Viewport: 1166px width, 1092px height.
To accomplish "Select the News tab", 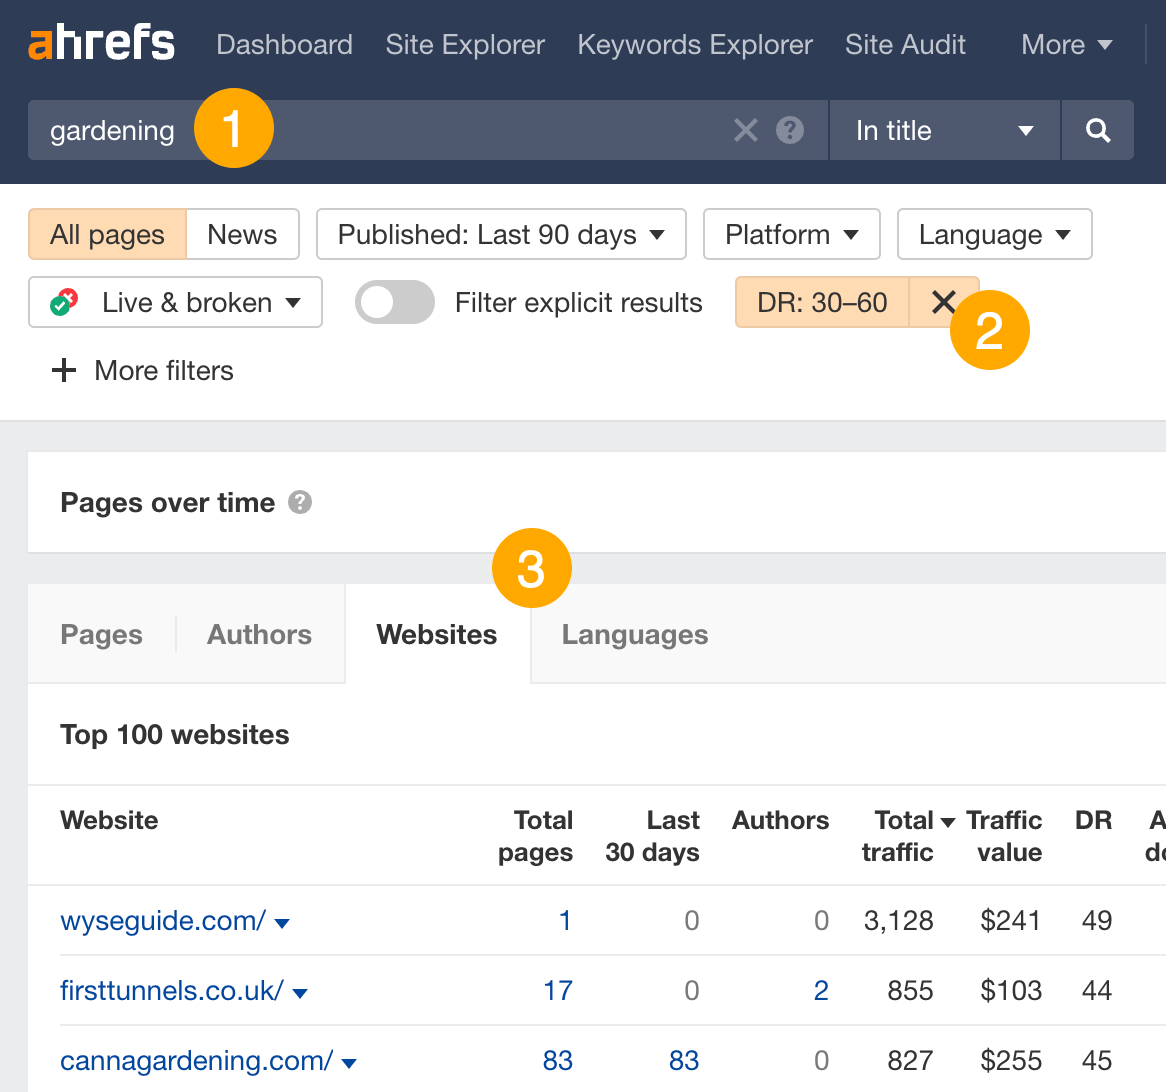I will tap(242, 234).
